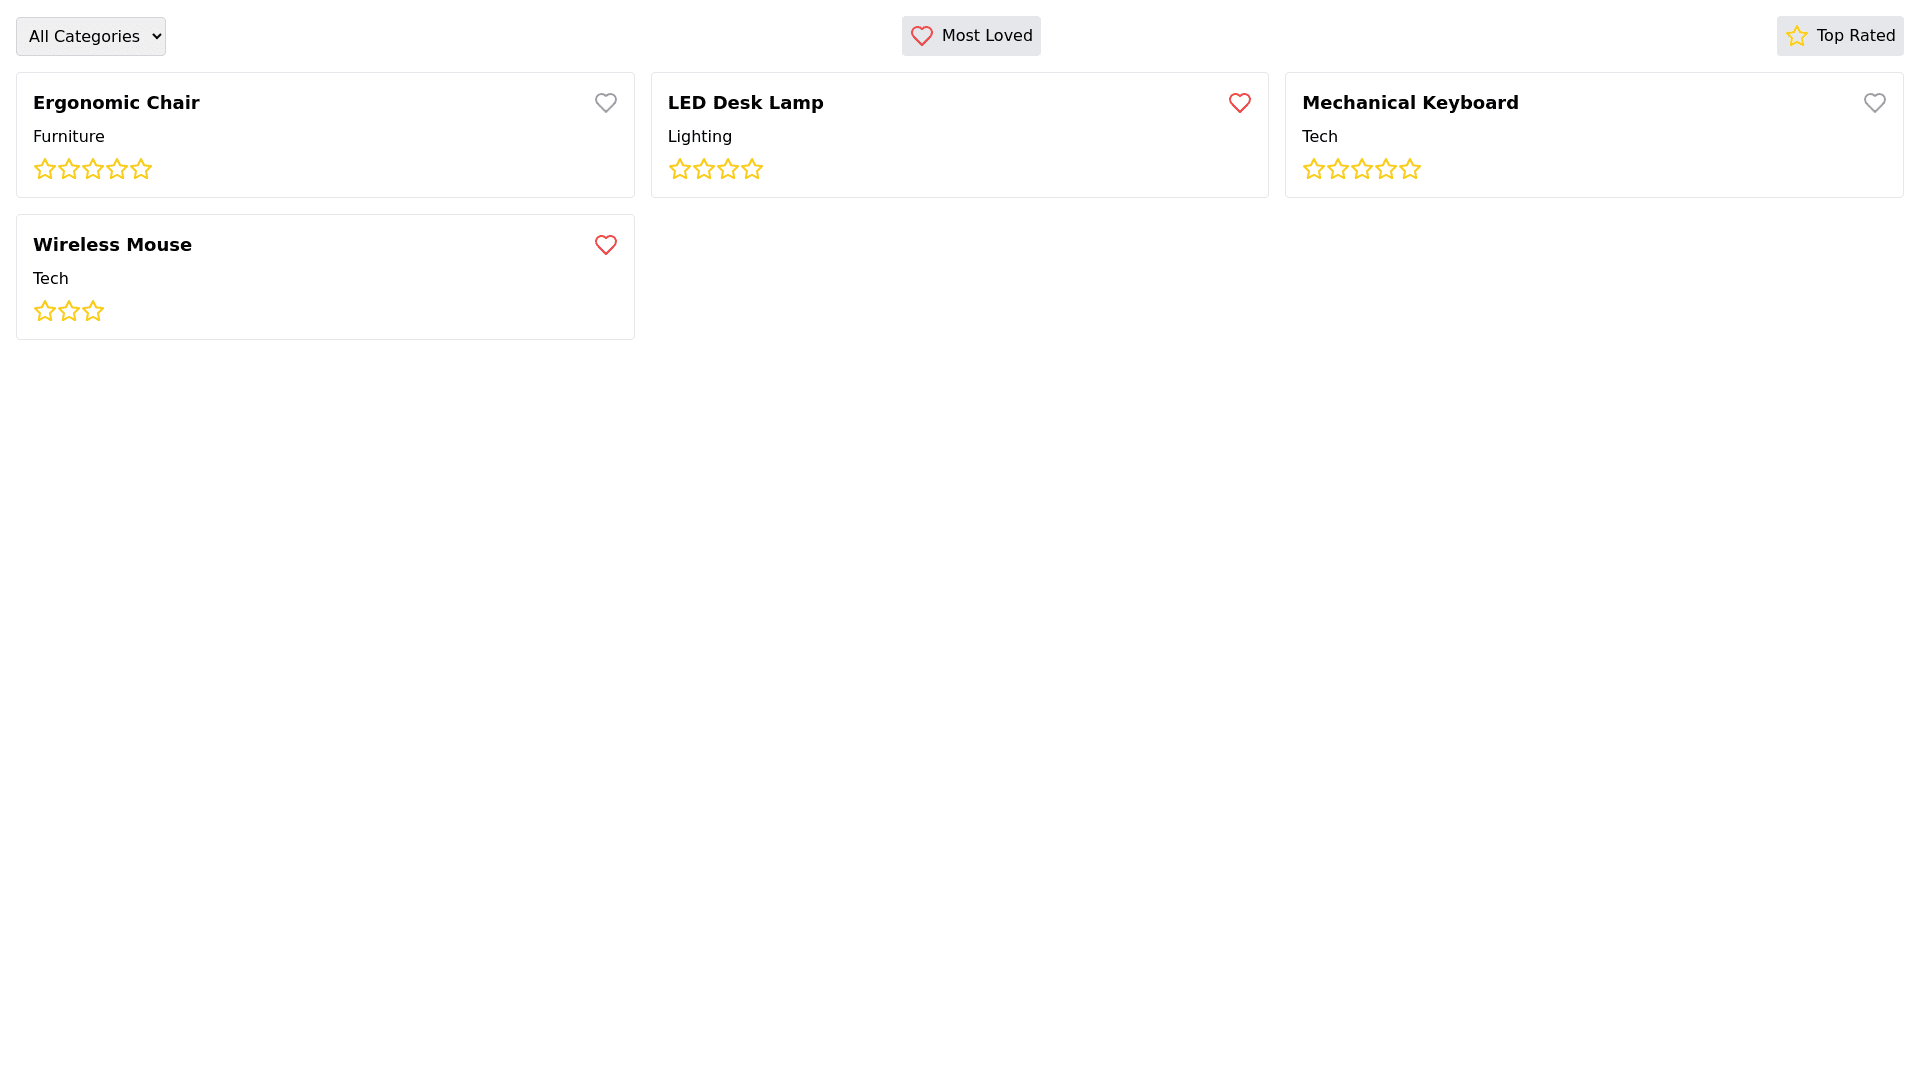Click the Lighting category label
Image resolution: width=1920 pixels, height=1080 pixels.
click(699, 137)
